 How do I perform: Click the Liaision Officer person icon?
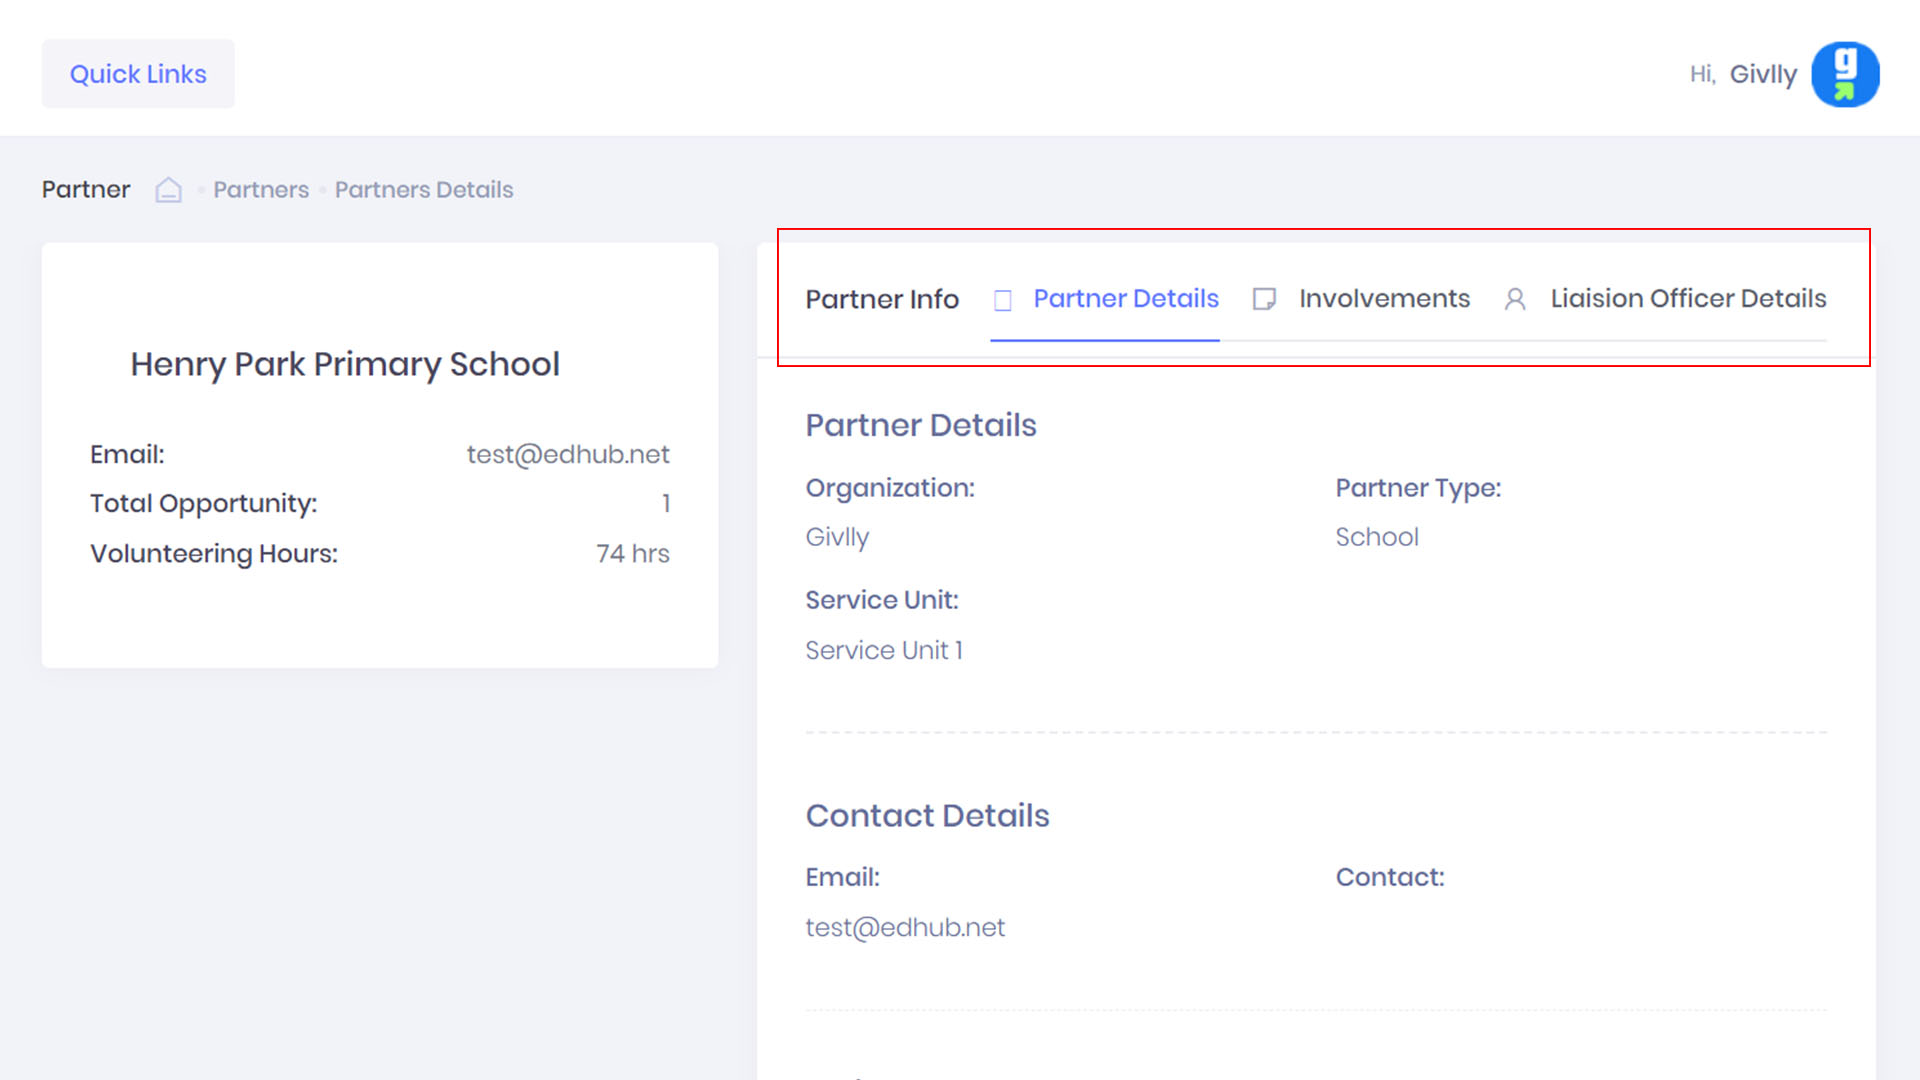1515,299
